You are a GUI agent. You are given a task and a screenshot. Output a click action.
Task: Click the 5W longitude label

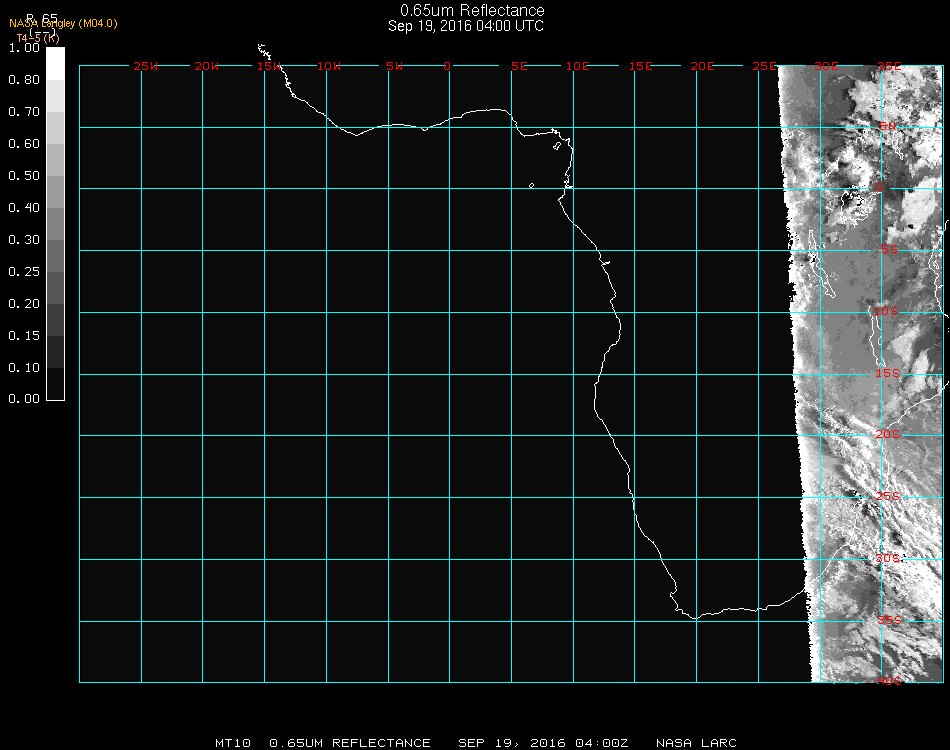tap(394, 66)
